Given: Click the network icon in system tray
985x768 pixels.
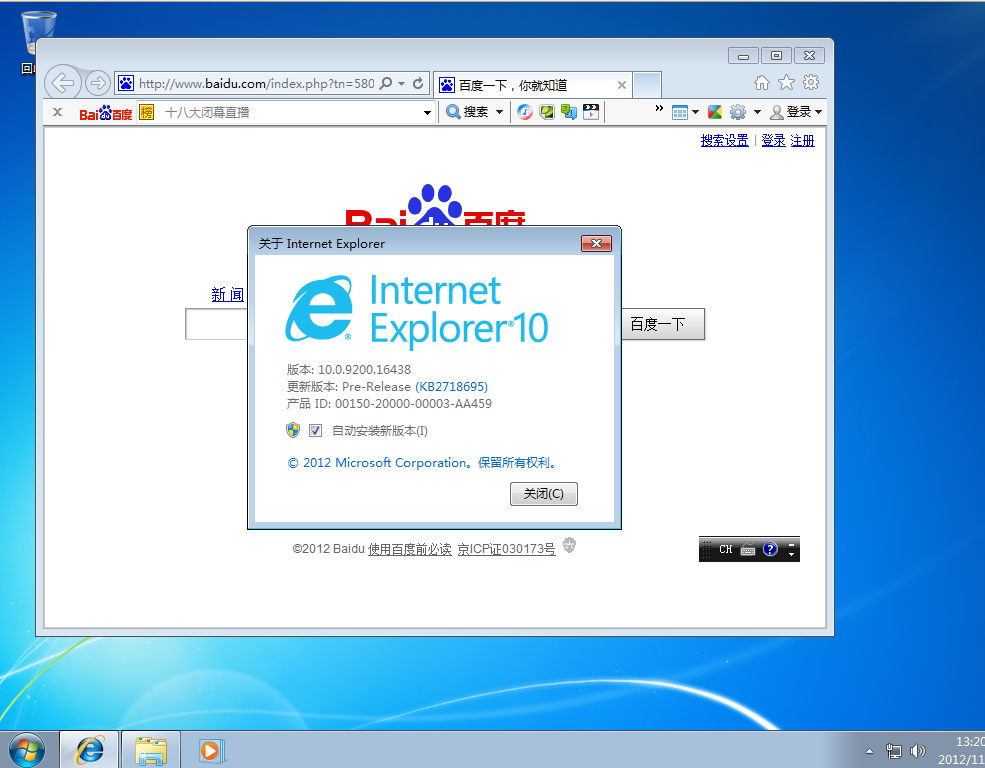Looking at the screenshot, I should [x=893, y=751].
